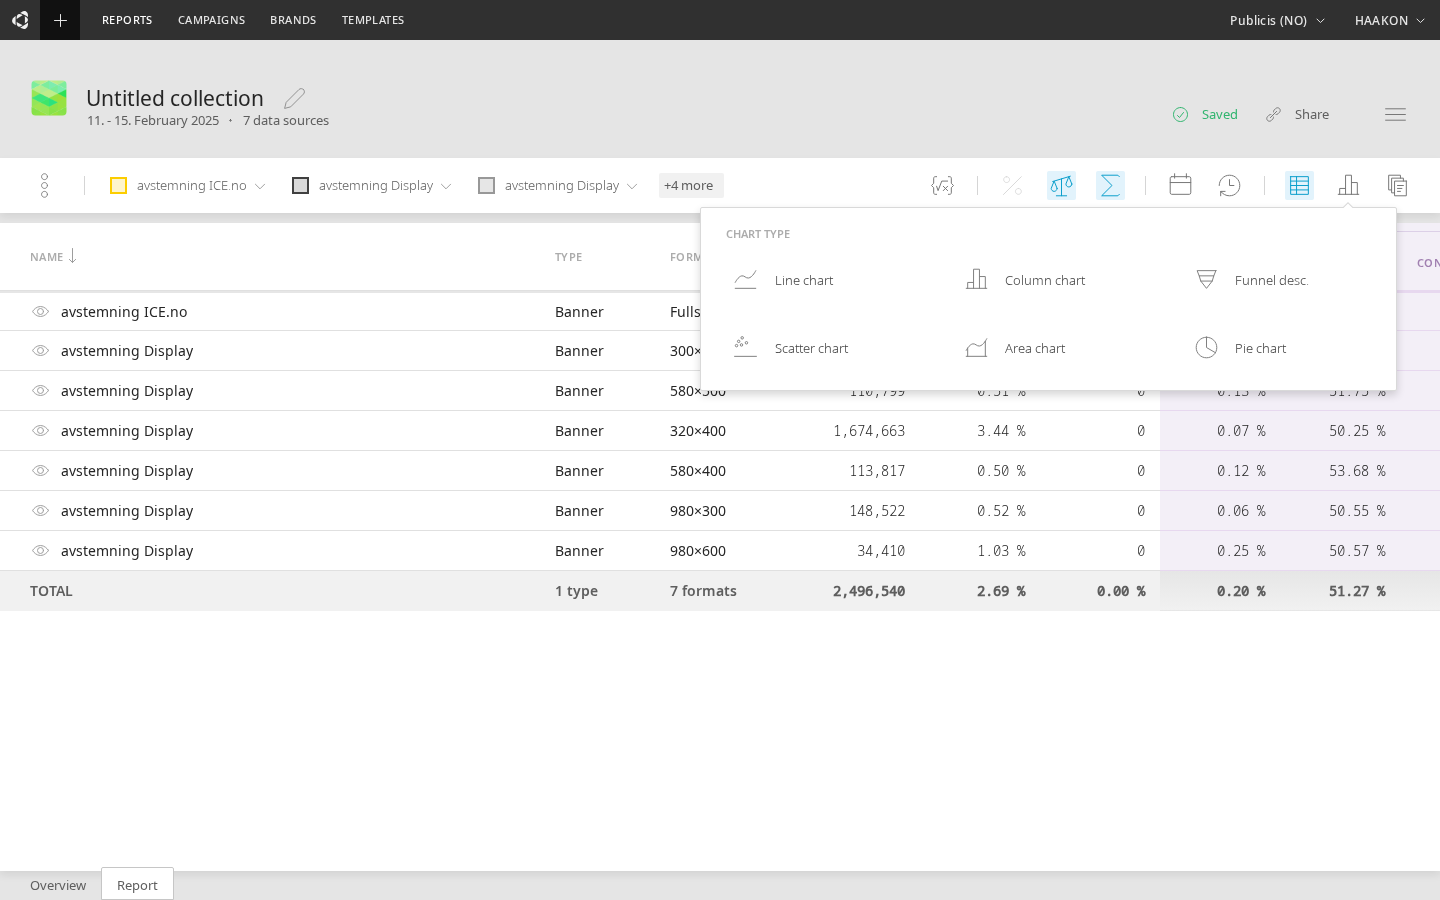Switch to table view icon

tap(1299, 185)
